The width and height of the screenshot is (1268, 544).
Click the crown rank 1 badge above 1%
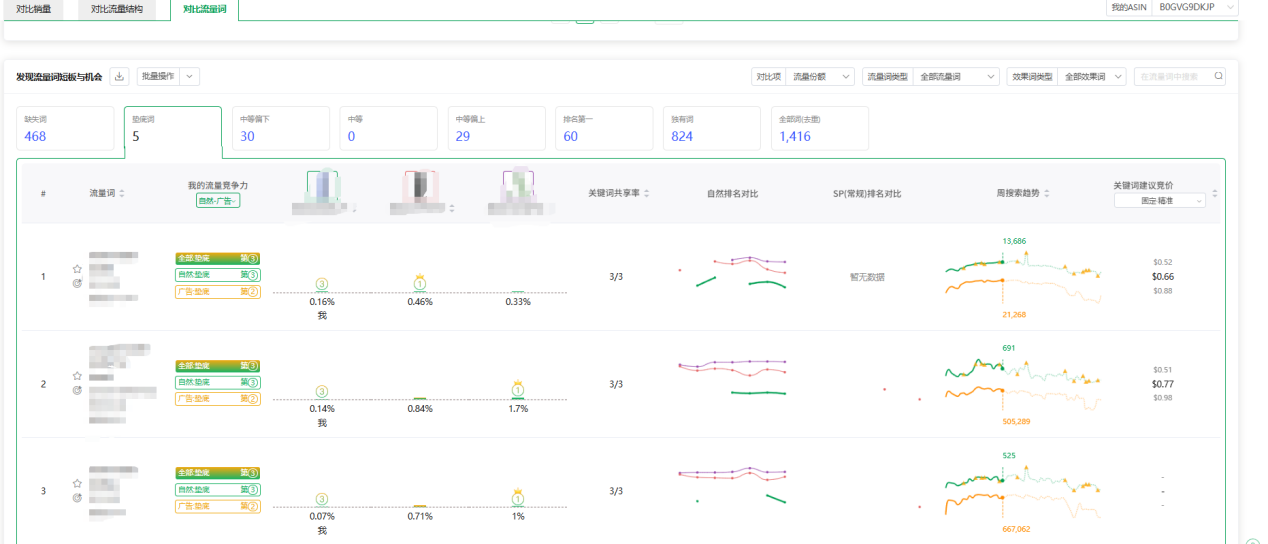point(518,496)
